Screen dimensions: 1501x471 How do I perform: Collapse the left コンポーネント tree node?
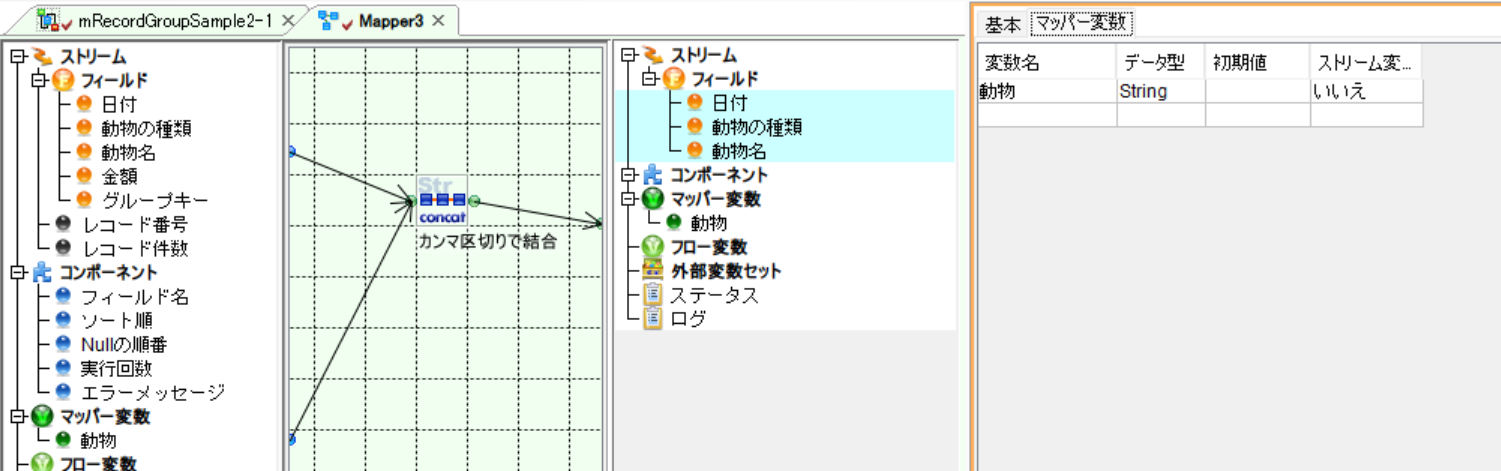click(16, 272)
